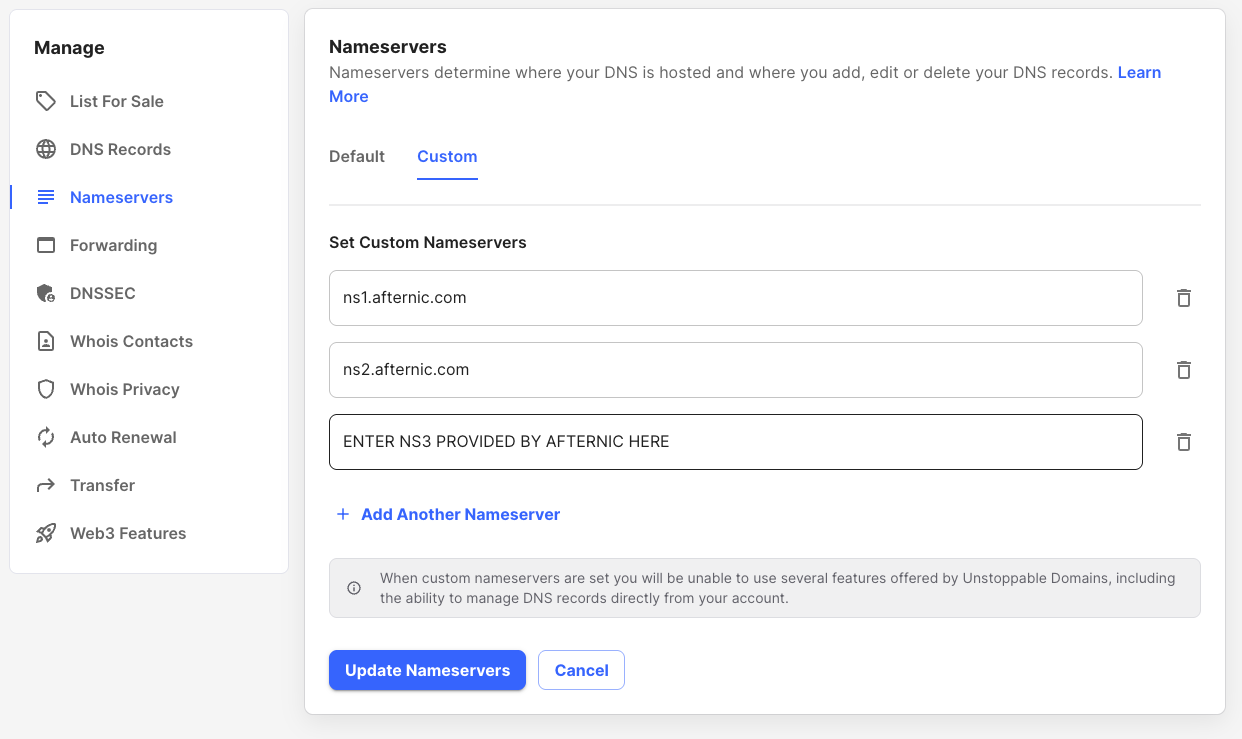Open Whois Privacy in Manage sidebar
1242x739 pixels.
124,389
